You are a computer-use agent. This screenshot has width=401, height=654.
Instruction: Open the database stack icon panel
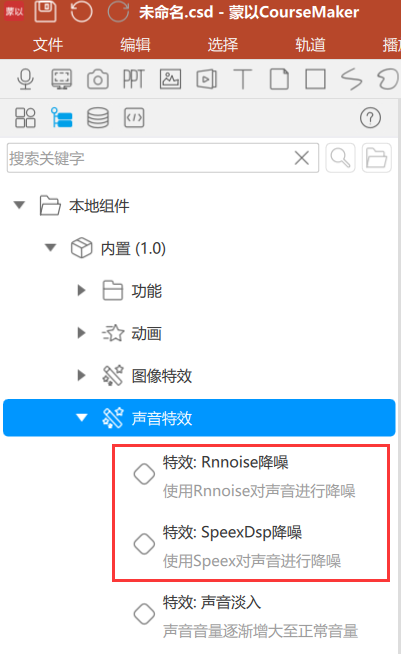click(98, 118)
